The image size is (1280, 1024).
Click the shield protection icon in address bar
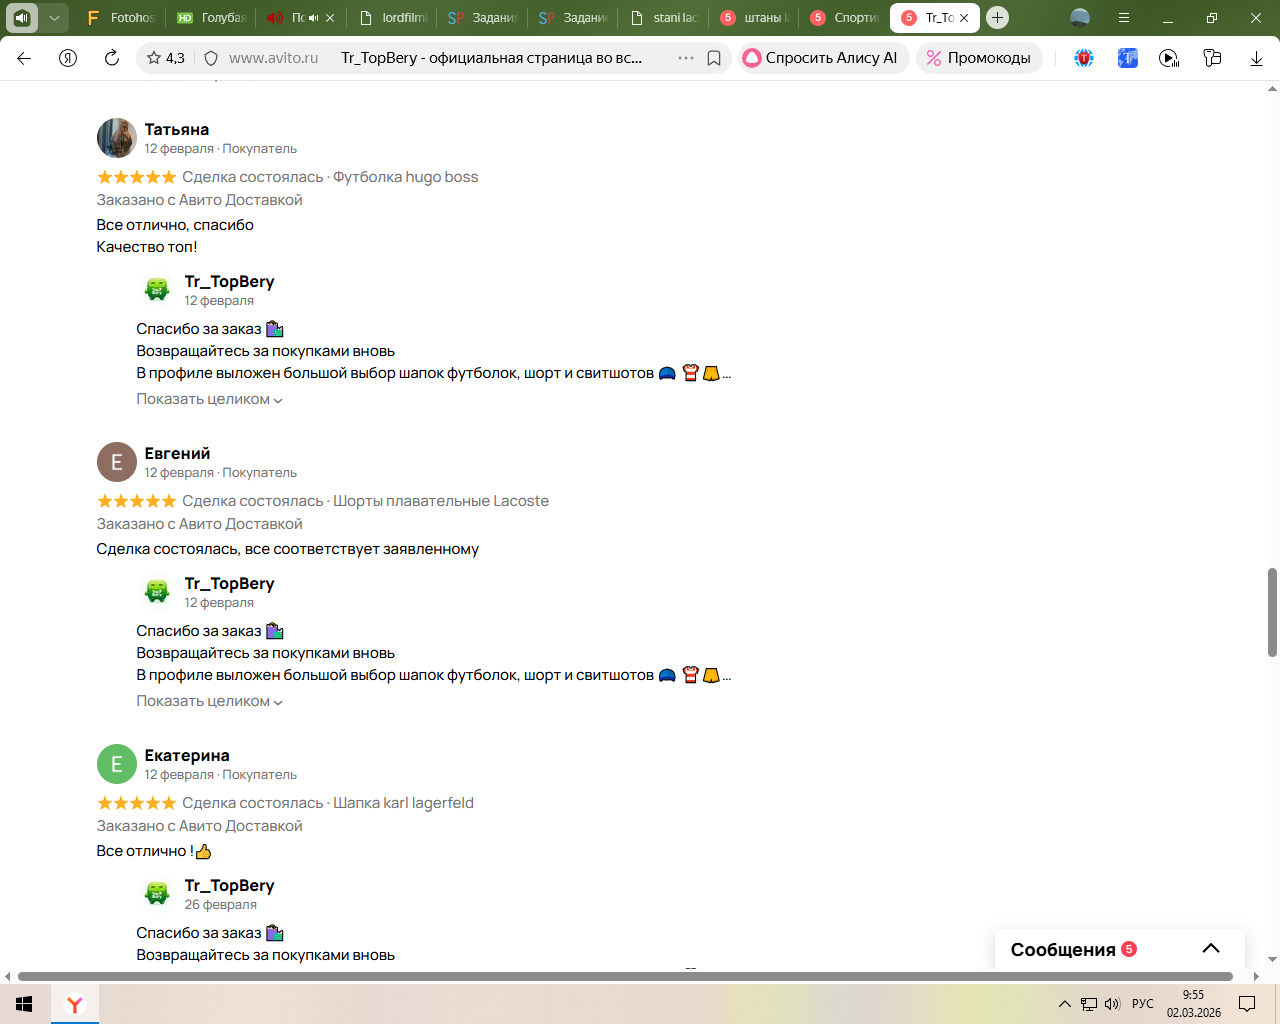(211, 58)
